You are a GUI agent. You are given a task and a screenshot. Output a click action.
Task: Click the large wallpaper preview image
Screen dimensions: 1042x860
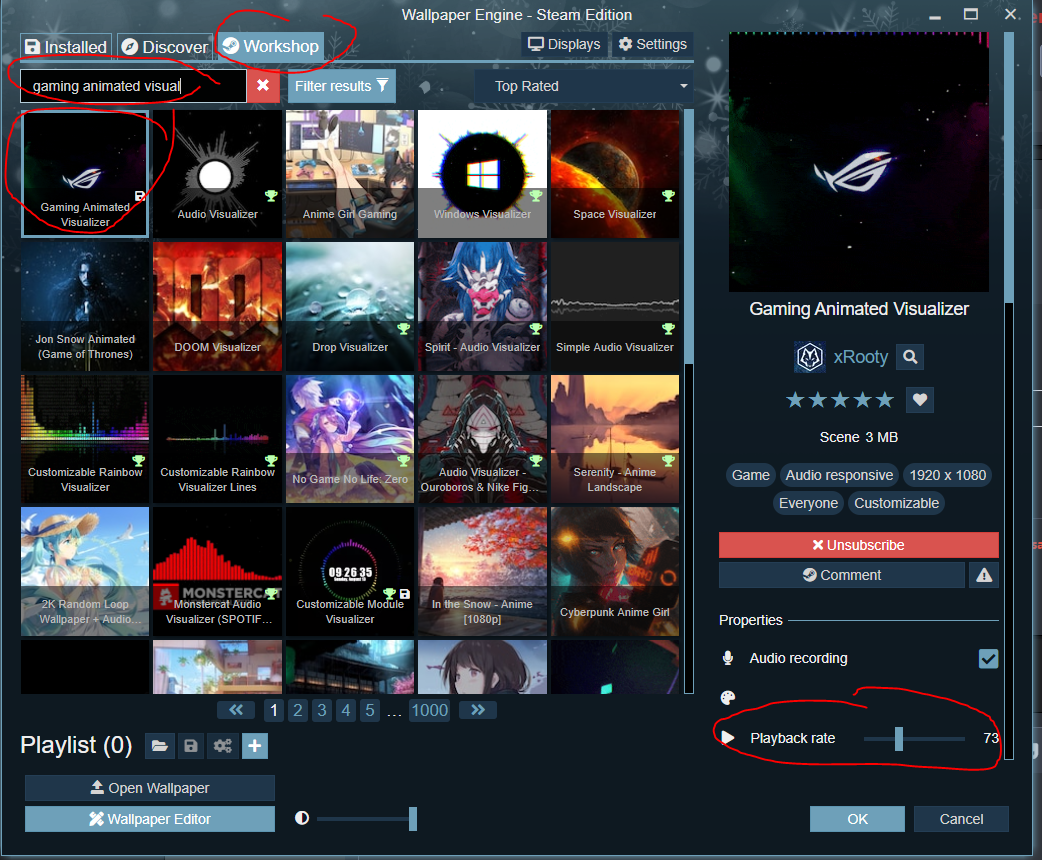click(x=858, y=162)
